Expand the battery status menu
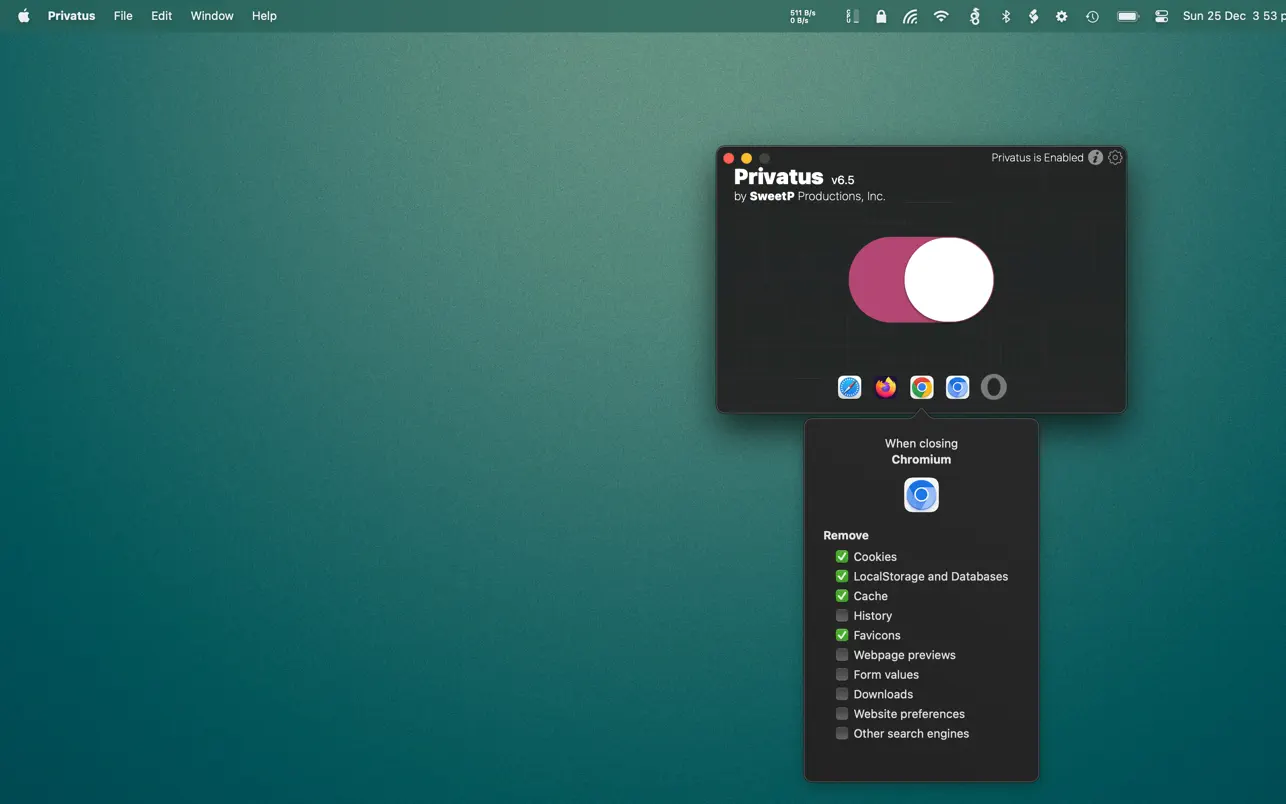Screen dimensions: 1286x804 [1127, 16]
